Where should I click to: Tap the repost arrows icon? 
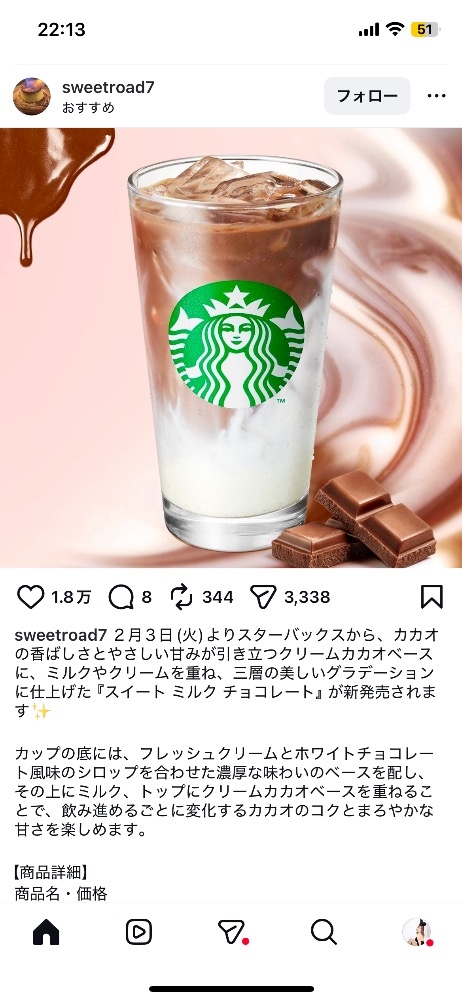tap(182, 597)
